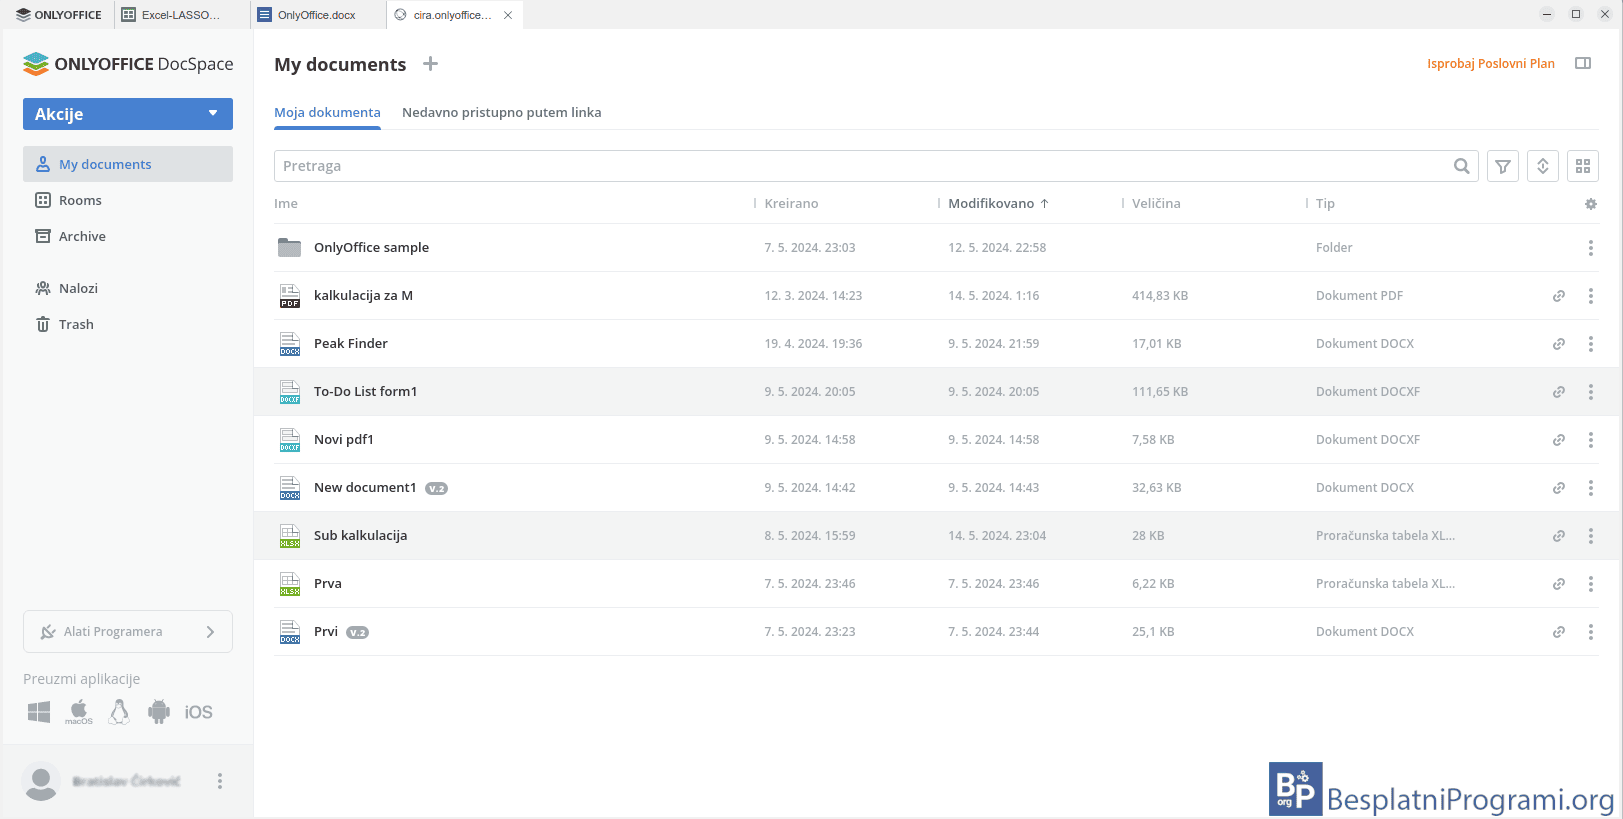Open Sub kalkulacija spreadsheet
The image size is (1623, 819).
coord(360,536)
